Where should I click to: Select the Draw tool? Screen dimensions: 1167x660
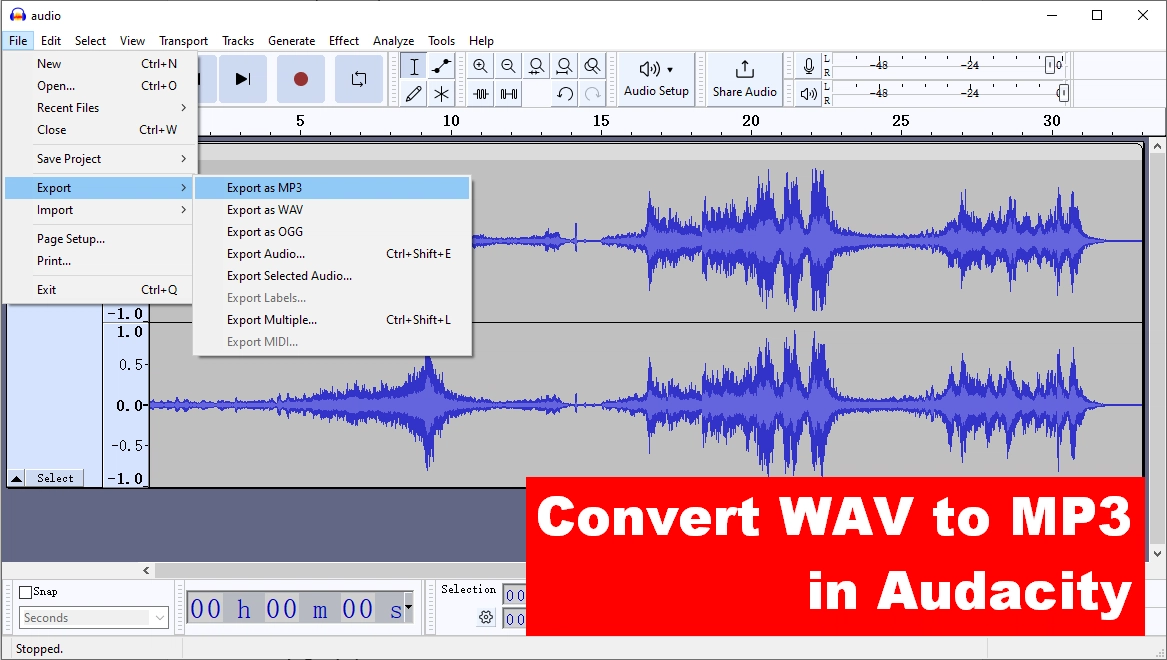(x=413, y=93)
